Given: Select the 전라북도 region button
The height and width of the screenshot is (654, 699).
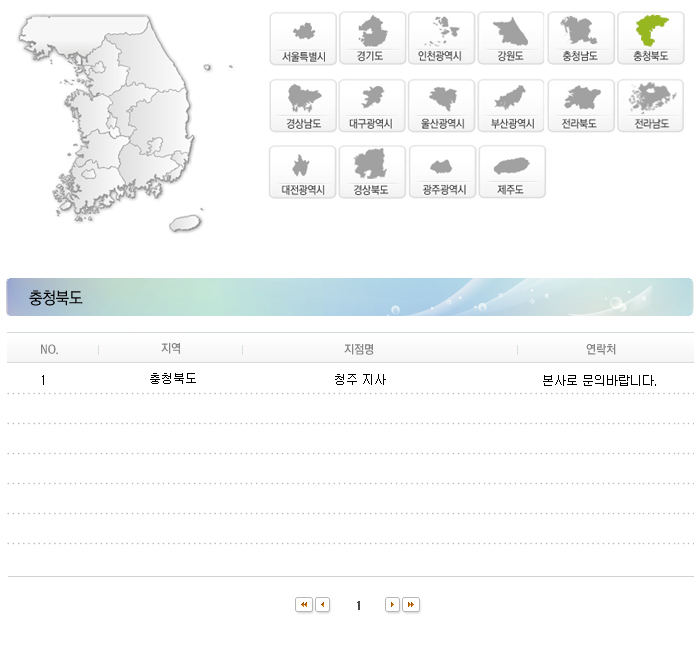Looking at the screenshot, I should tap(581, 106).
